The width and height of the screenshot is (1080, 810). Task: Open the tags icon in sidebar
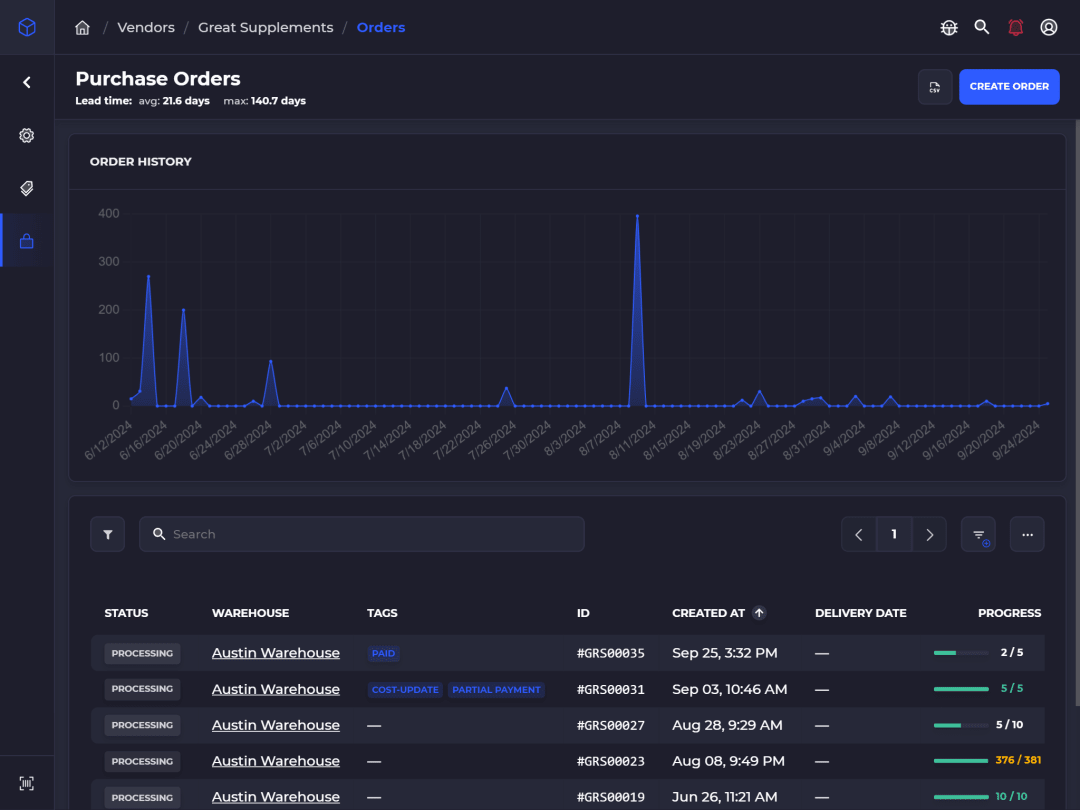pyautogui.click(x=27, y=188)
